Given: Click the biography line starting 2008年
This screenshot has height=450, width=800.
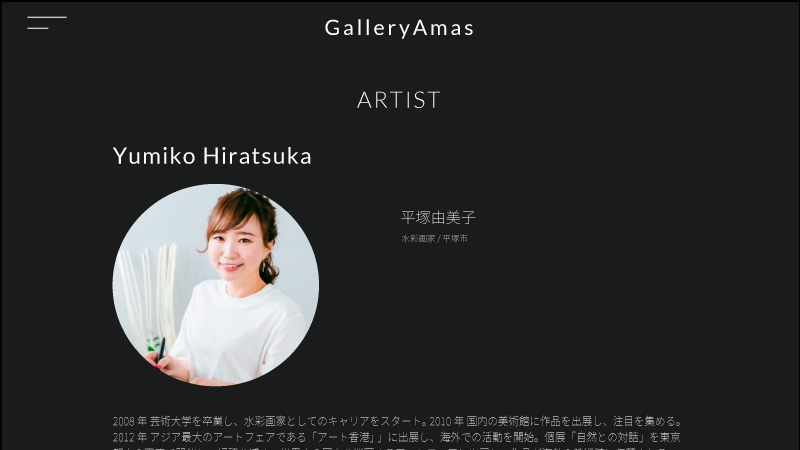Looking at the screenshot, I should click(x=397, y=421).
